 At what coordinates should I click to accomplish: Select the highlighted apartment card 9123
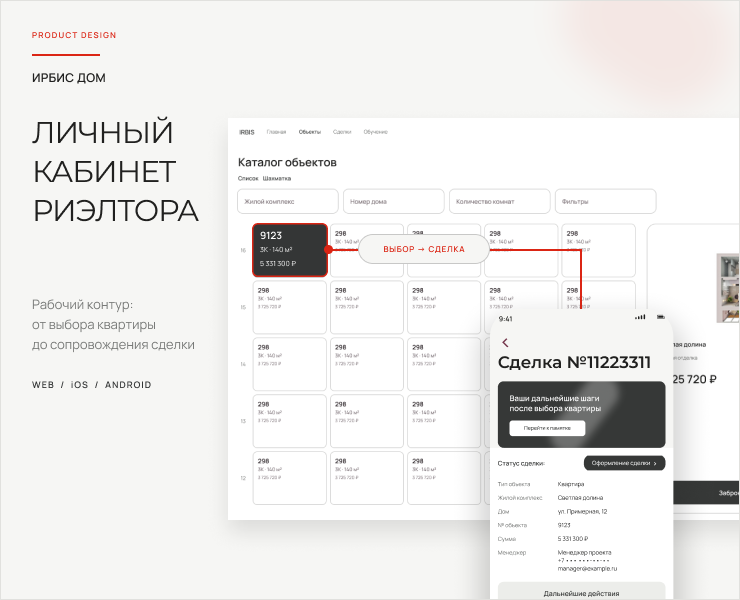click(x=290, y=250)
